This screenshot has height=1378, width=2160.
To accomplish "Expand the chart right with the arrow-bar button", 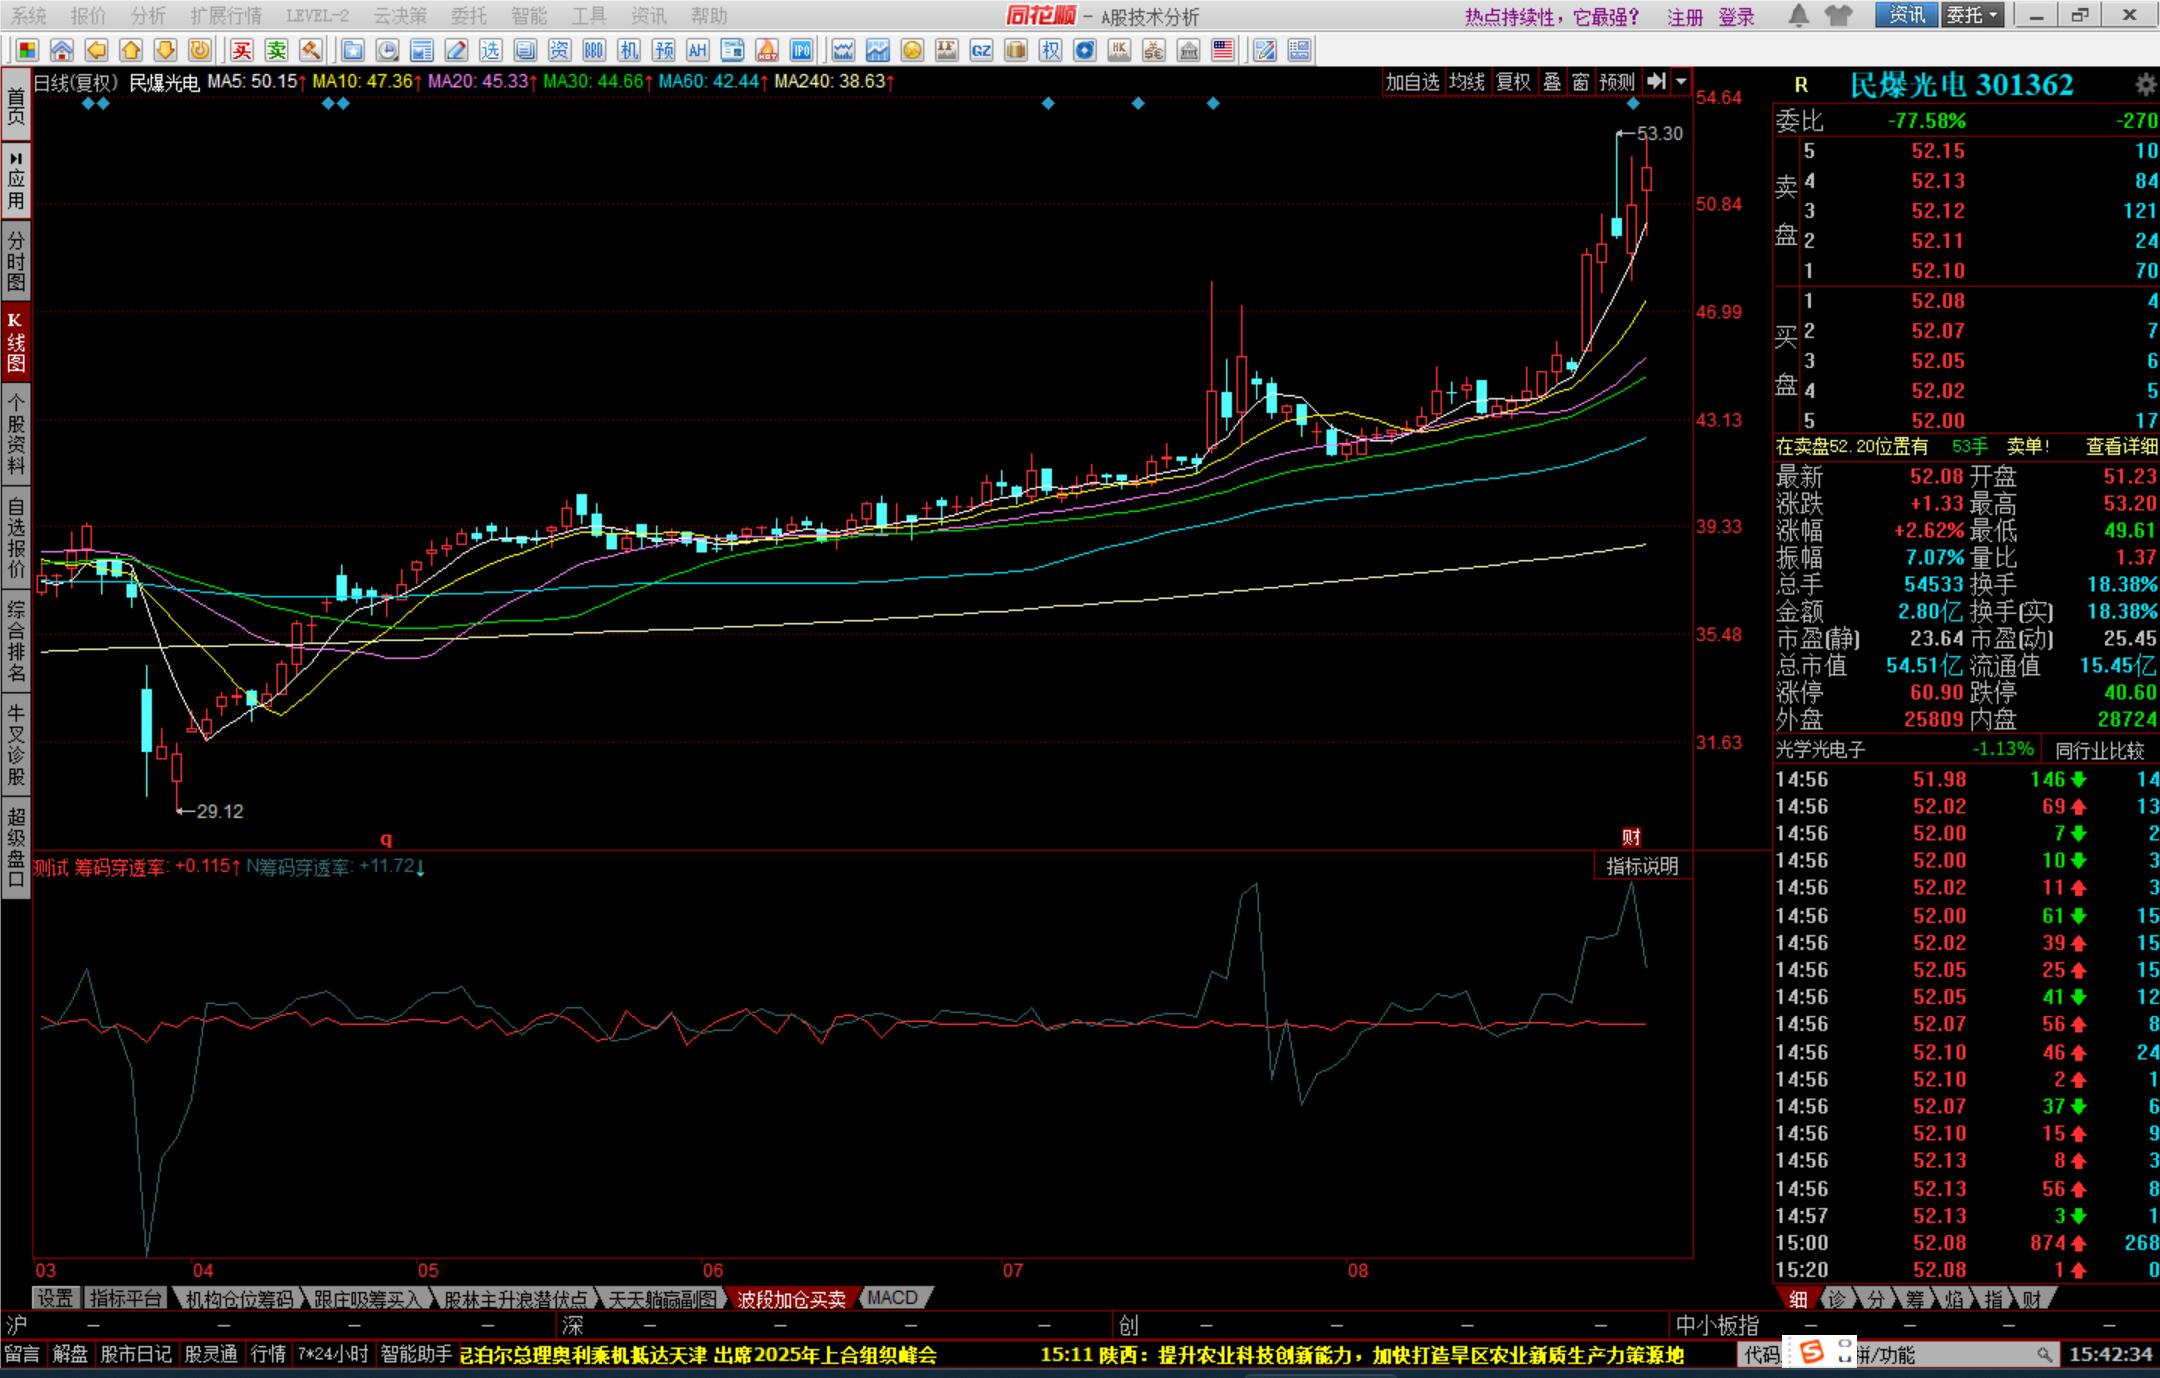I will pos(1657,82).
